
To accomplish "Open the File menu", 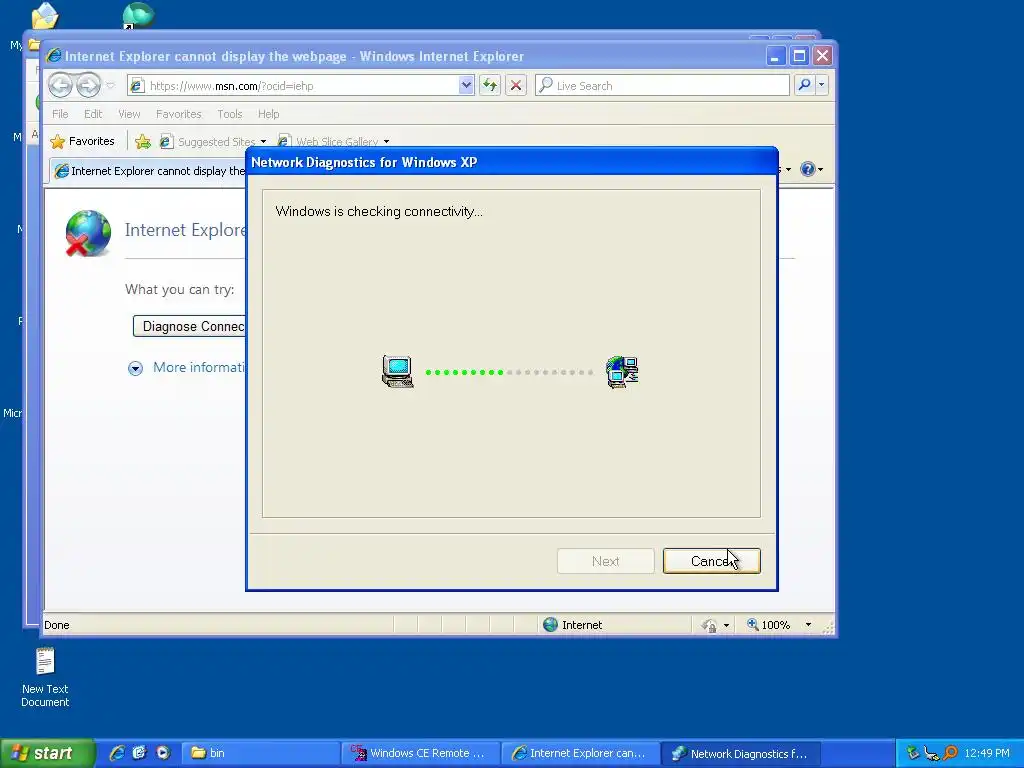I will coord(60,114).
